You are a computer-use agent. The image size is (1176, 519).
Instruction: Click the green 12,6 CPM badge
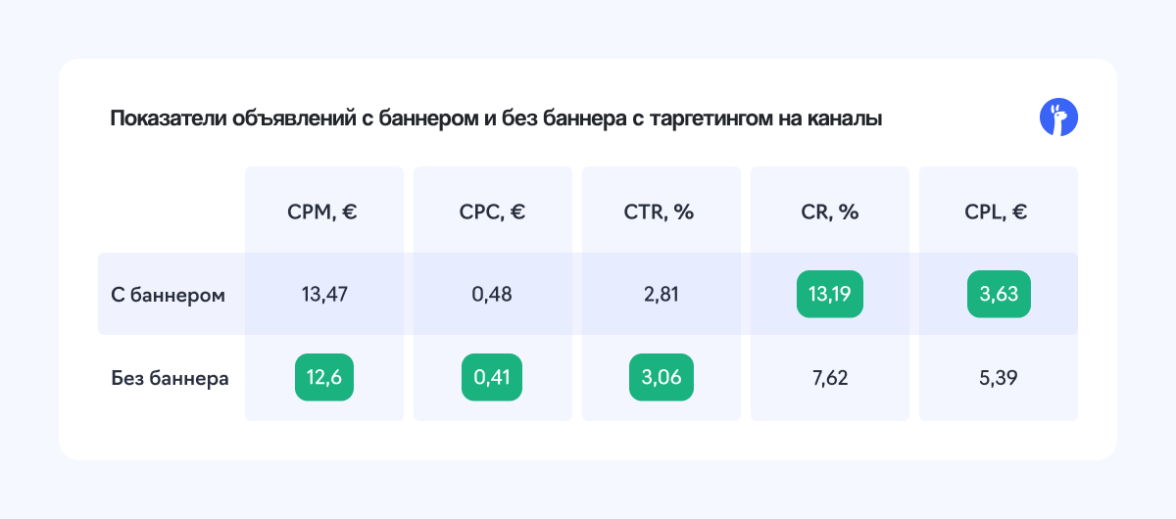coord(324,379)
